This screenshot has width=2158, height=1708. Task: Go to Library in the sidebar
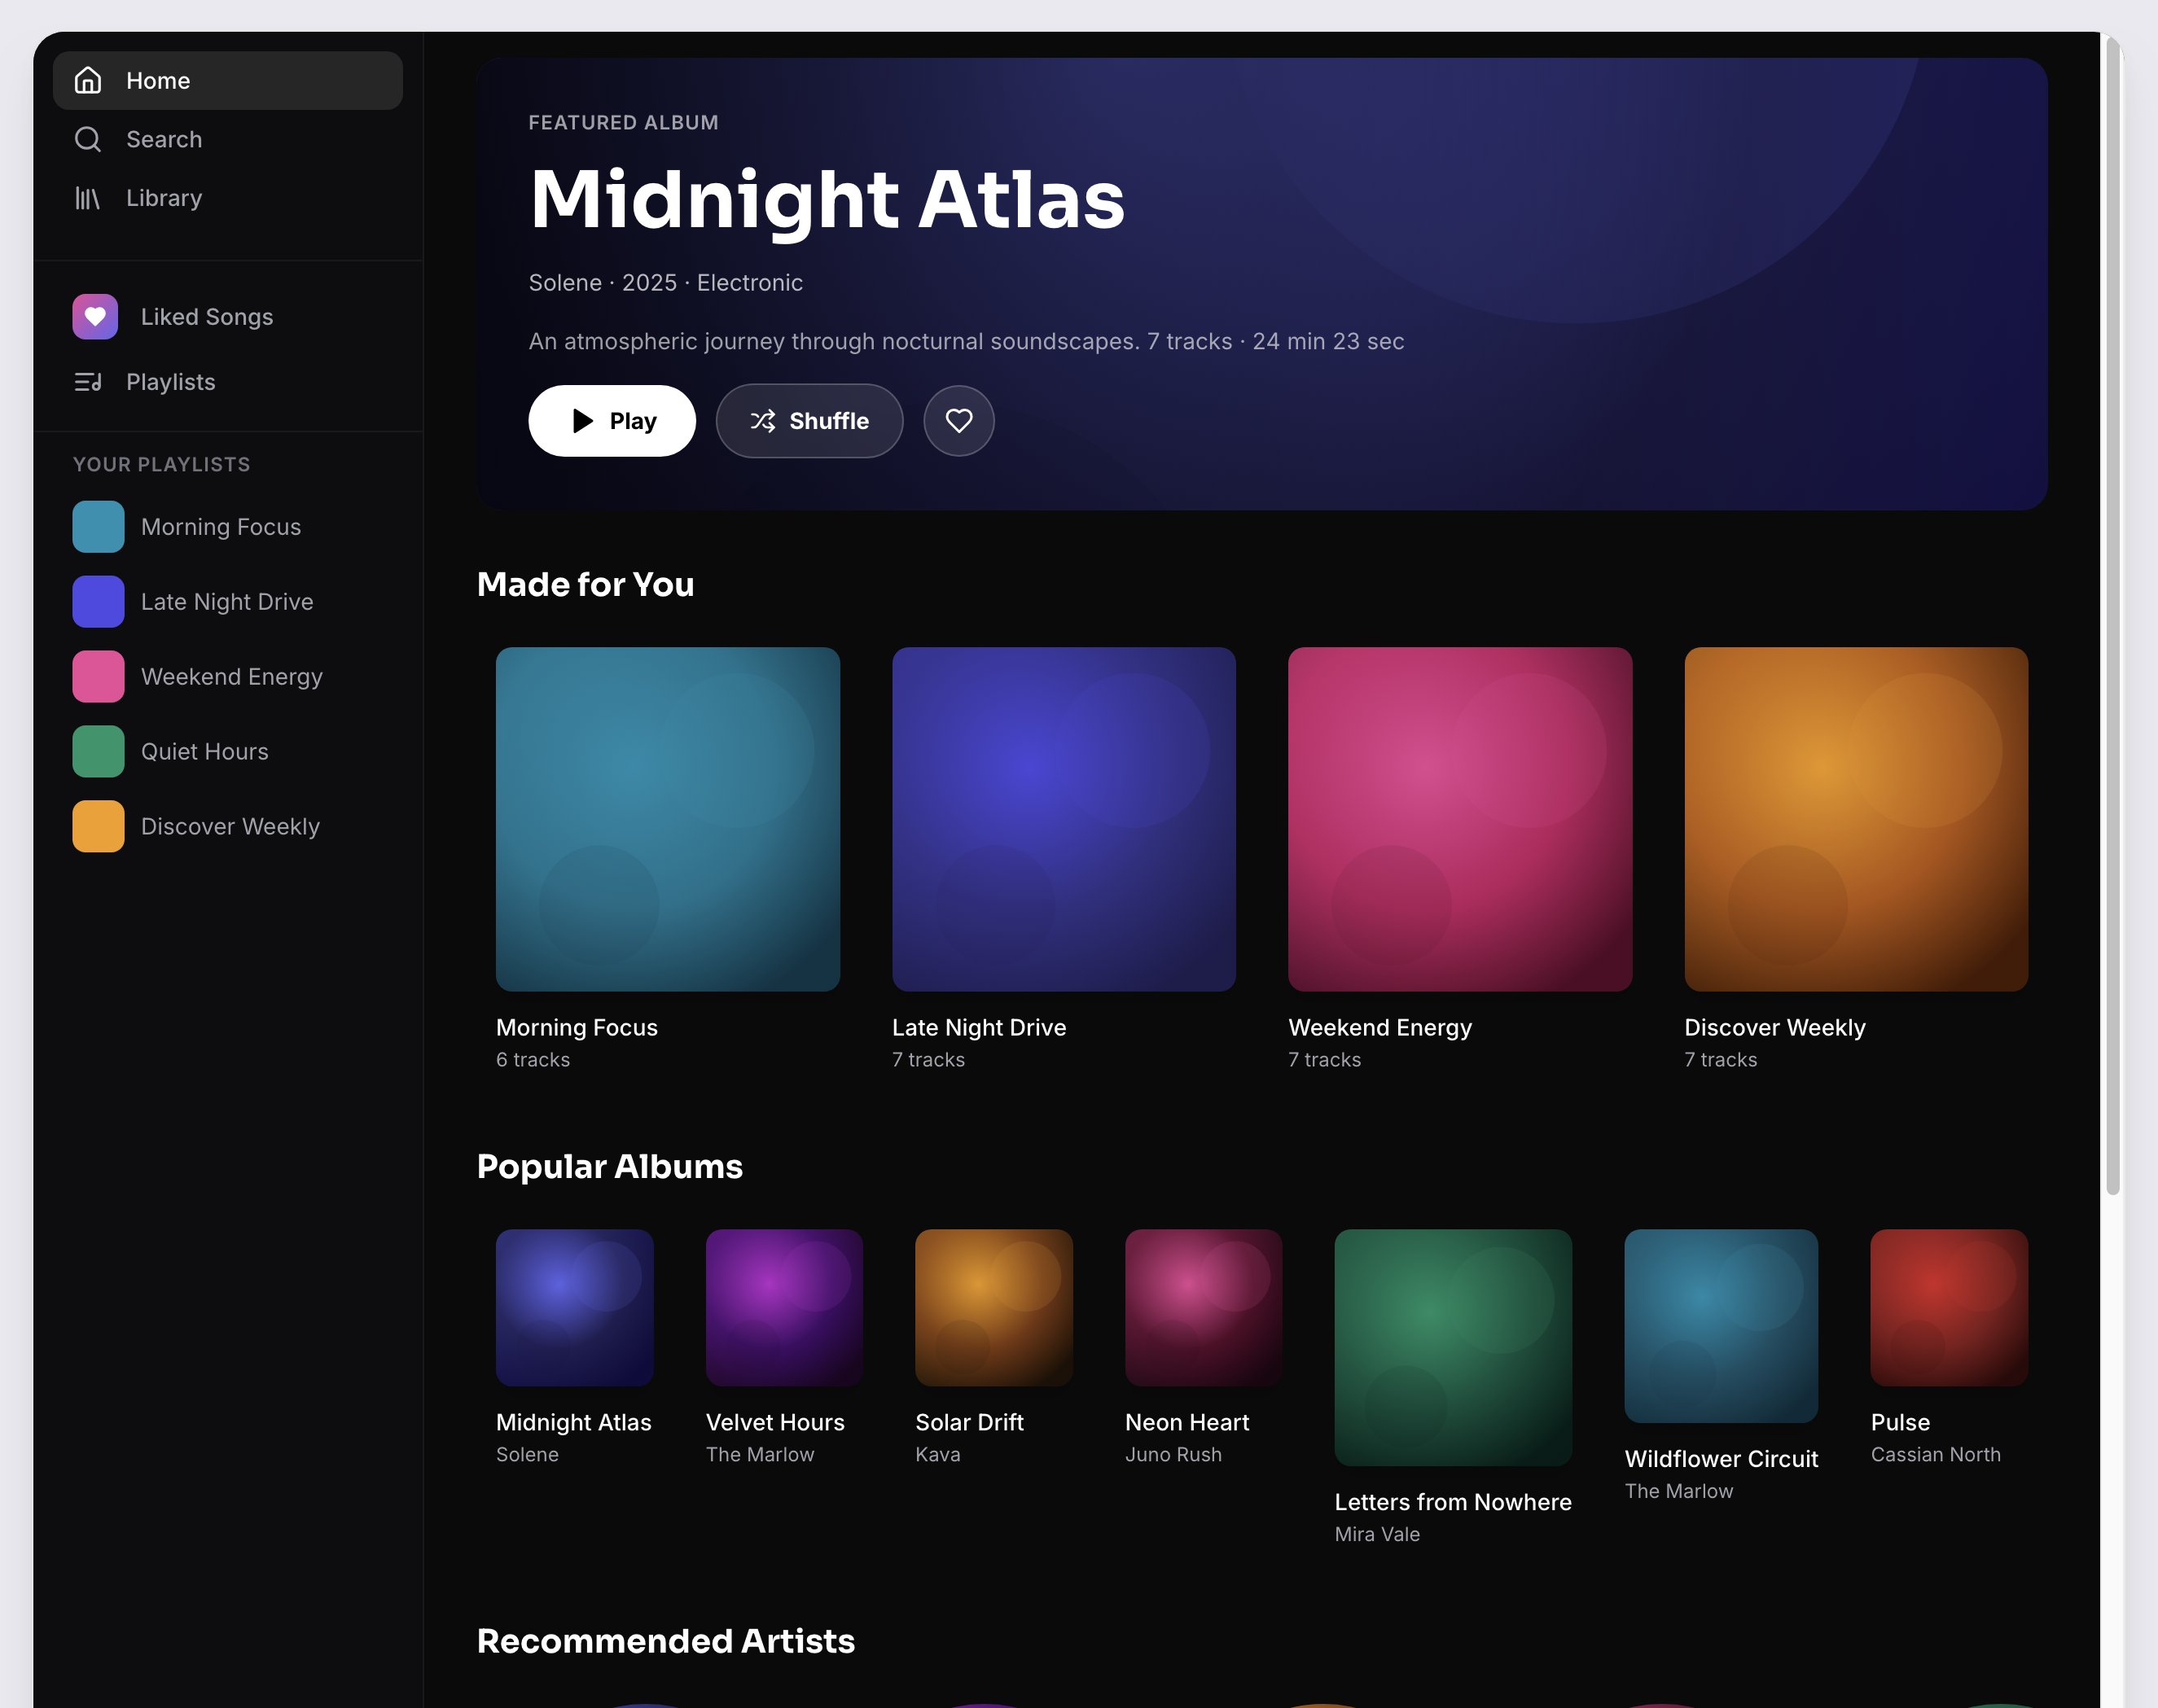point(227,198)
